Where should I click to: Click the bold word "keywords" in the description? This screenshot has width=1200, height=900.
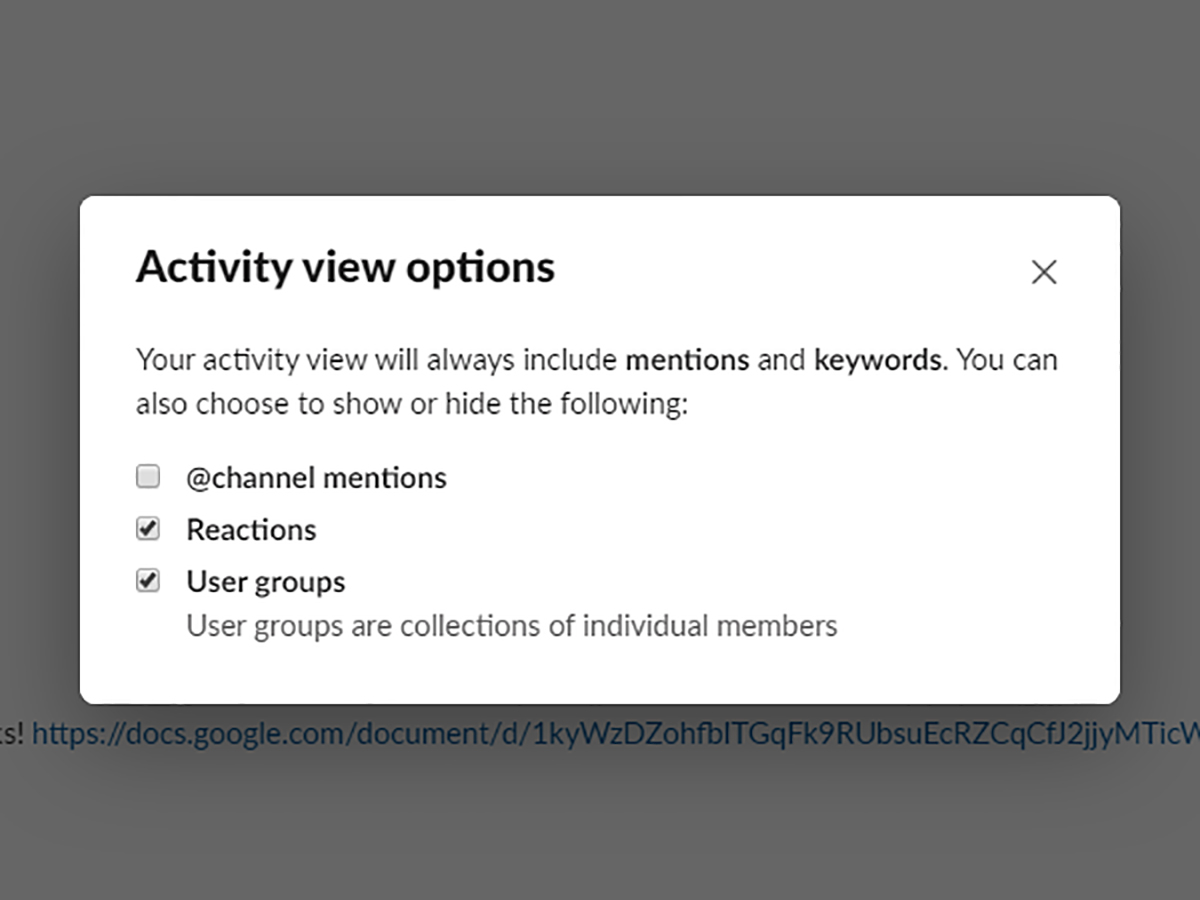pos(877,360)
